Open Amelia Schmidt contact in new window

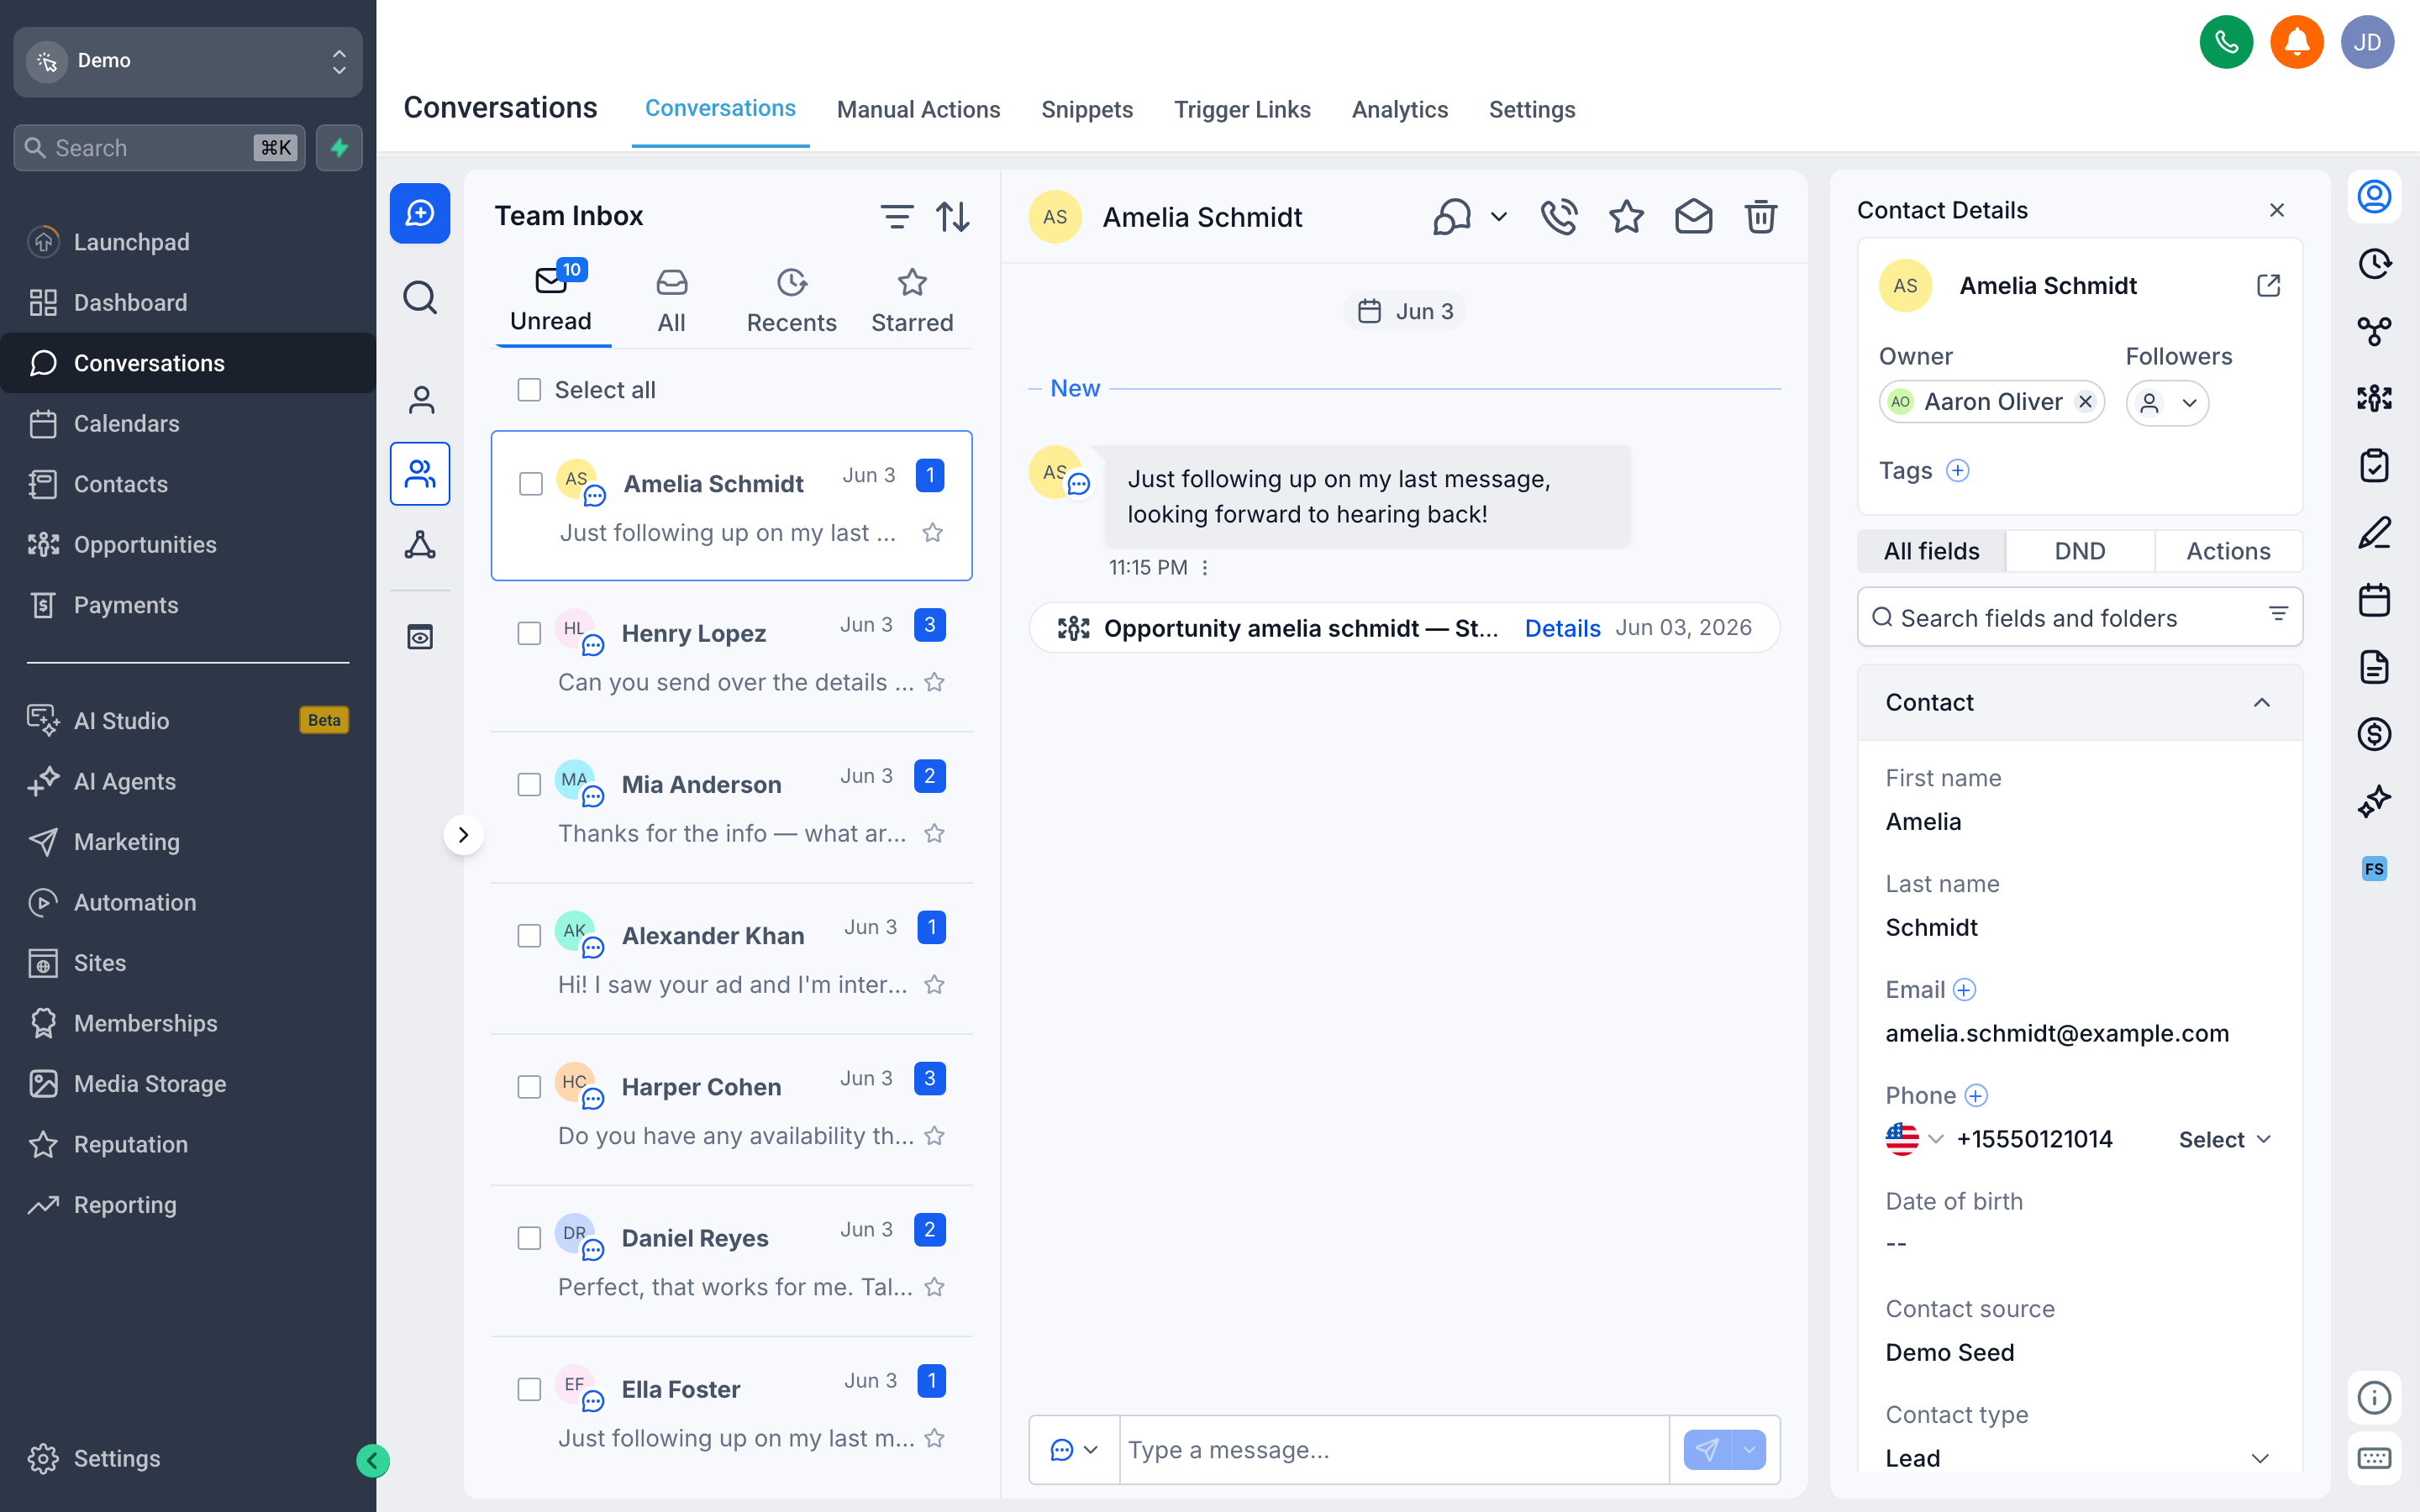[2268, 286]
